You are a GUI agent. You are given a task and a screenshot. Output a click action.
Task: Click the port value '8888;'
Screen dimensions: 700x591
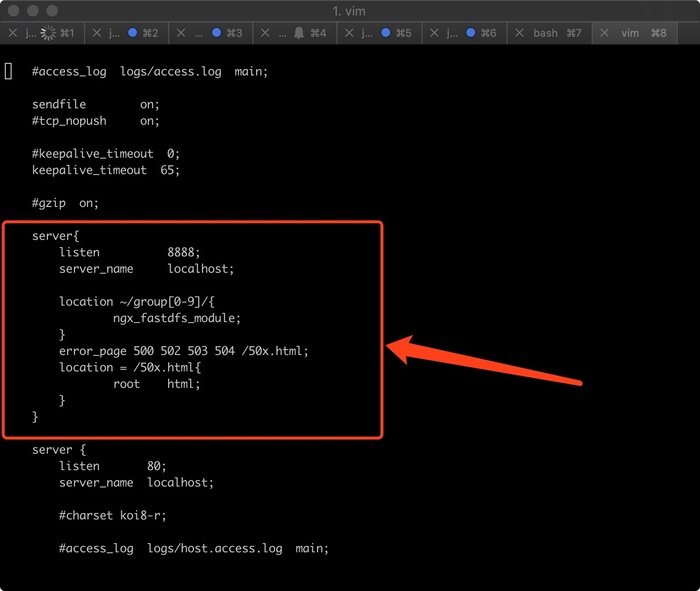click(x=184, y=253)
